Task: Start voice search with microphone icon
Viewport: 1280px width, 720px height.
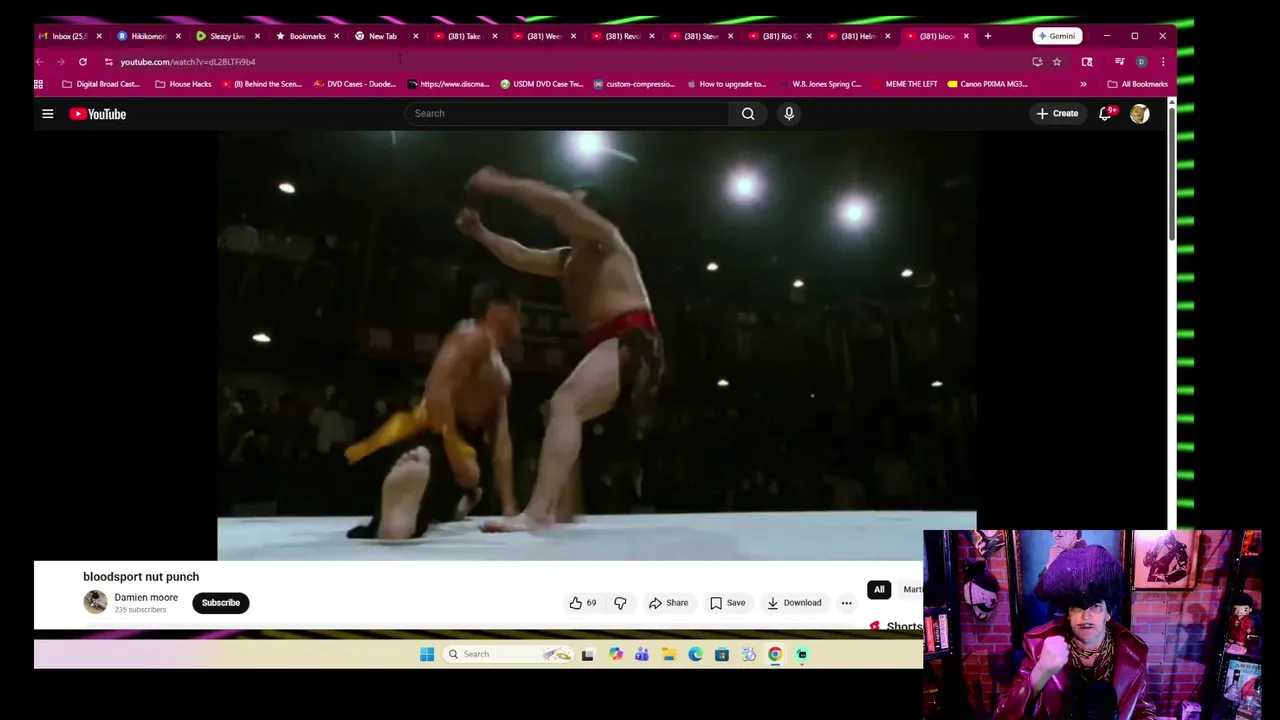Action: tap(789, 113)
